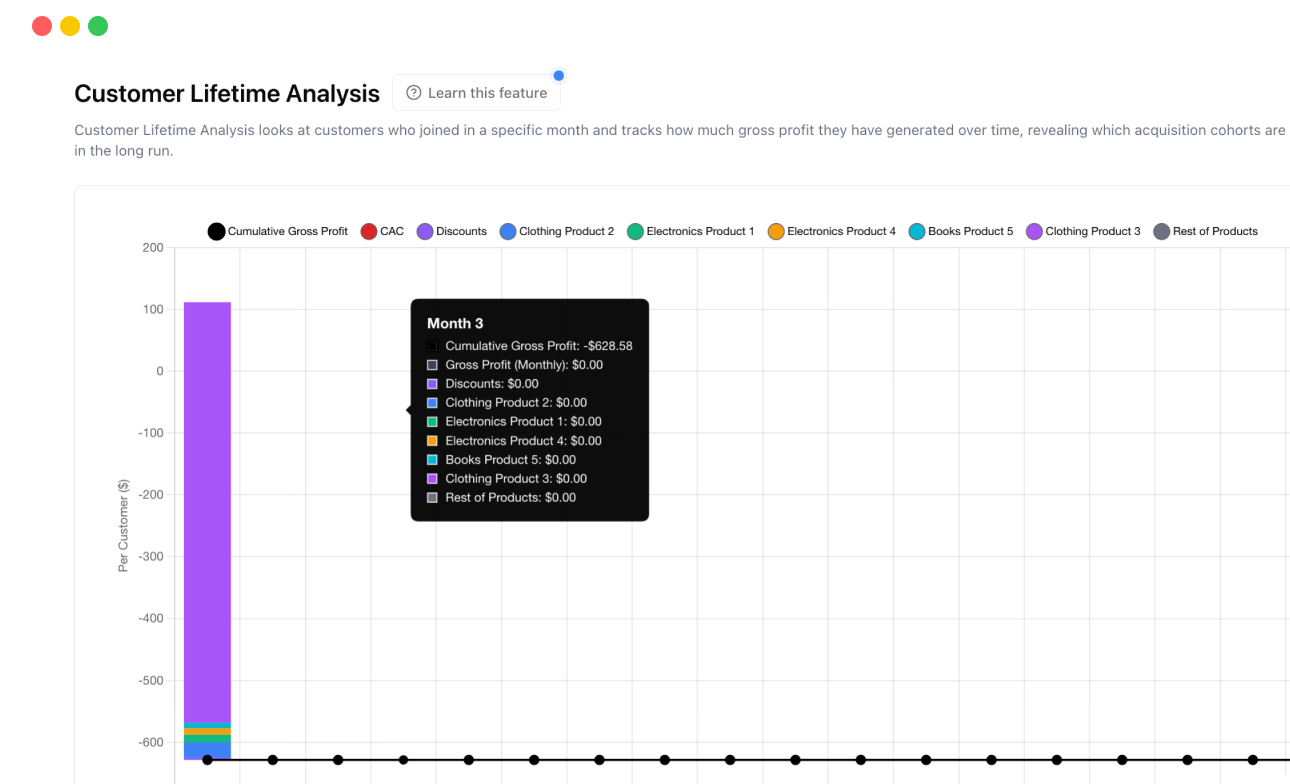Select the red CAC legend marker
The height and width of the screenshot is (784, 1290).
(370, 231)
